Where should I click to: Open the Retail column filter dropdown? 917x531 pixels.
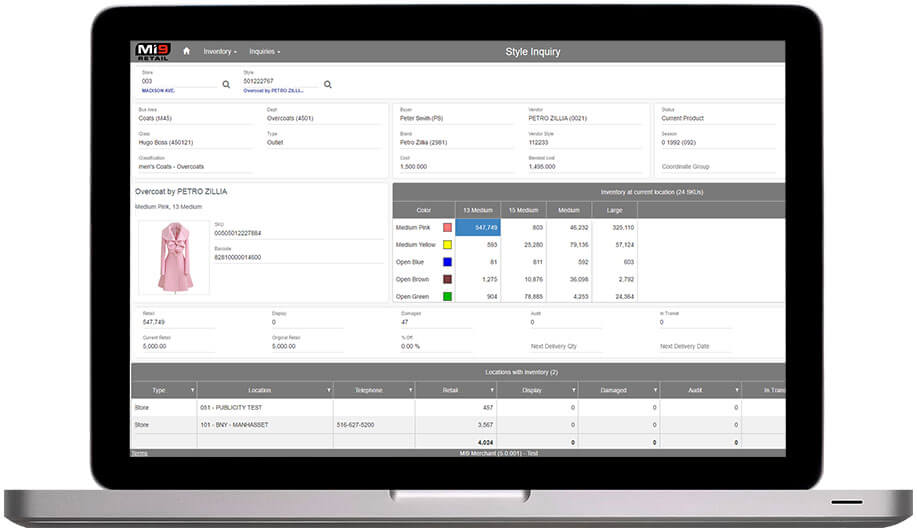coord(492,390)
